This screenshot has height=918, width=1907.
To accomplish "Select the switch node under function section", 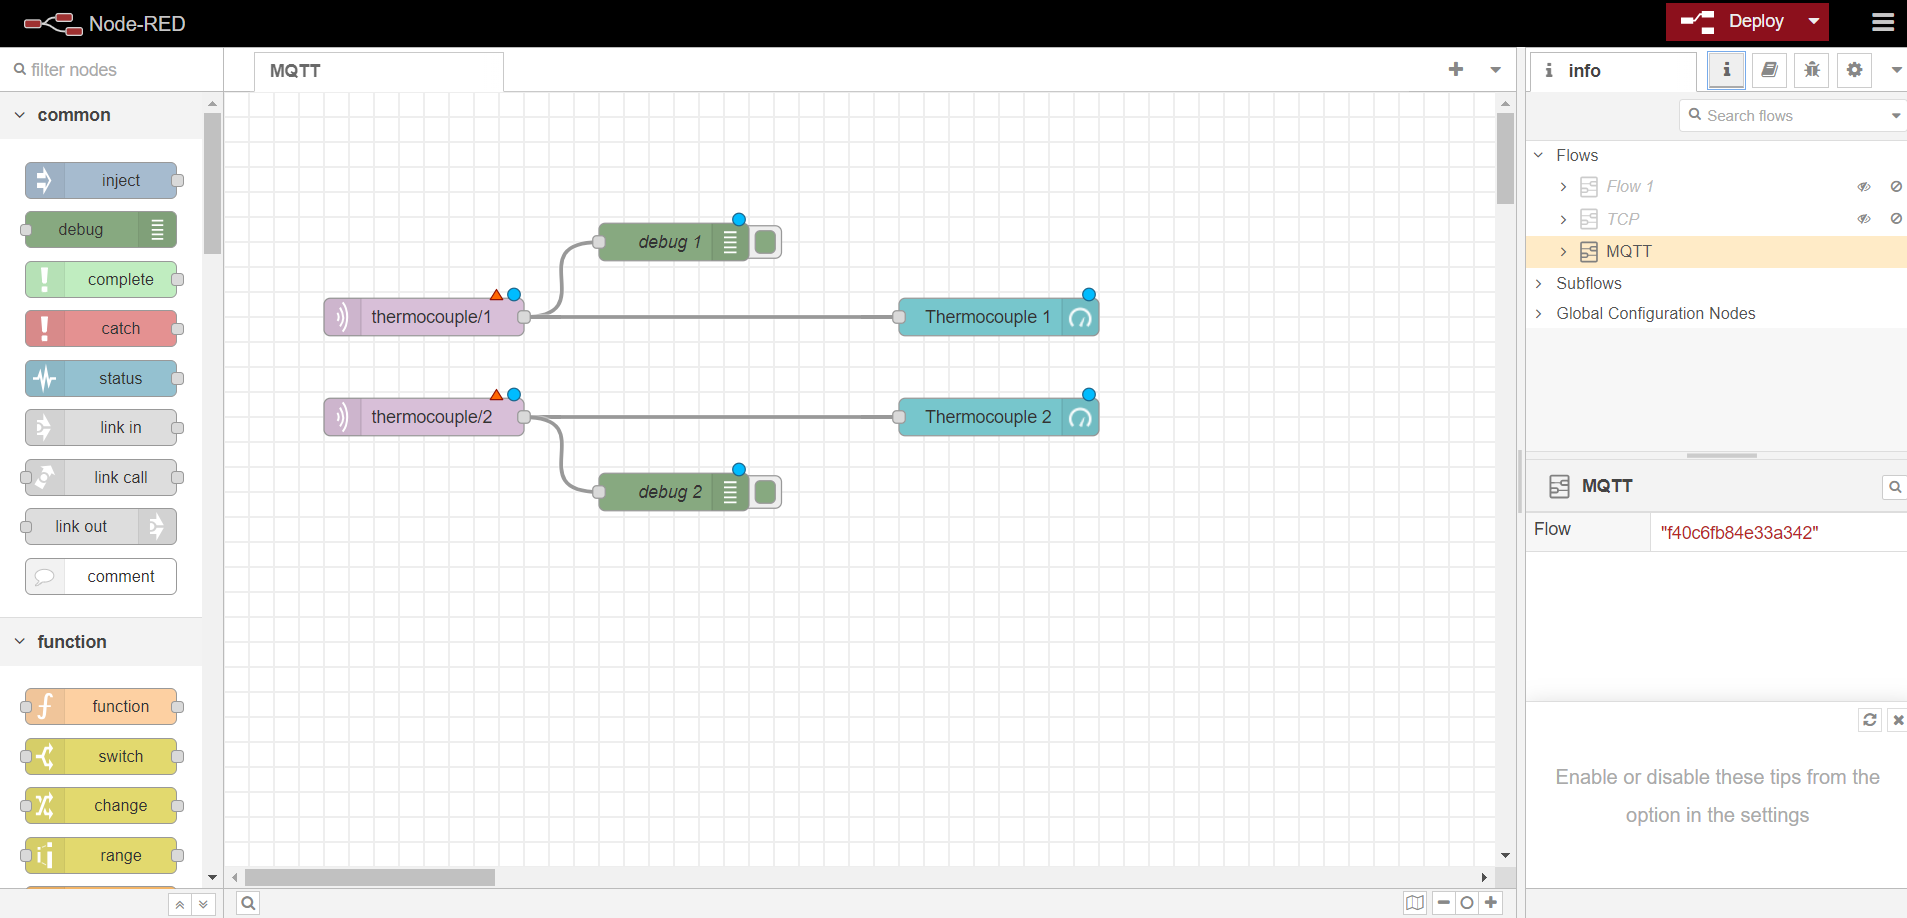I will click(101, 756).
